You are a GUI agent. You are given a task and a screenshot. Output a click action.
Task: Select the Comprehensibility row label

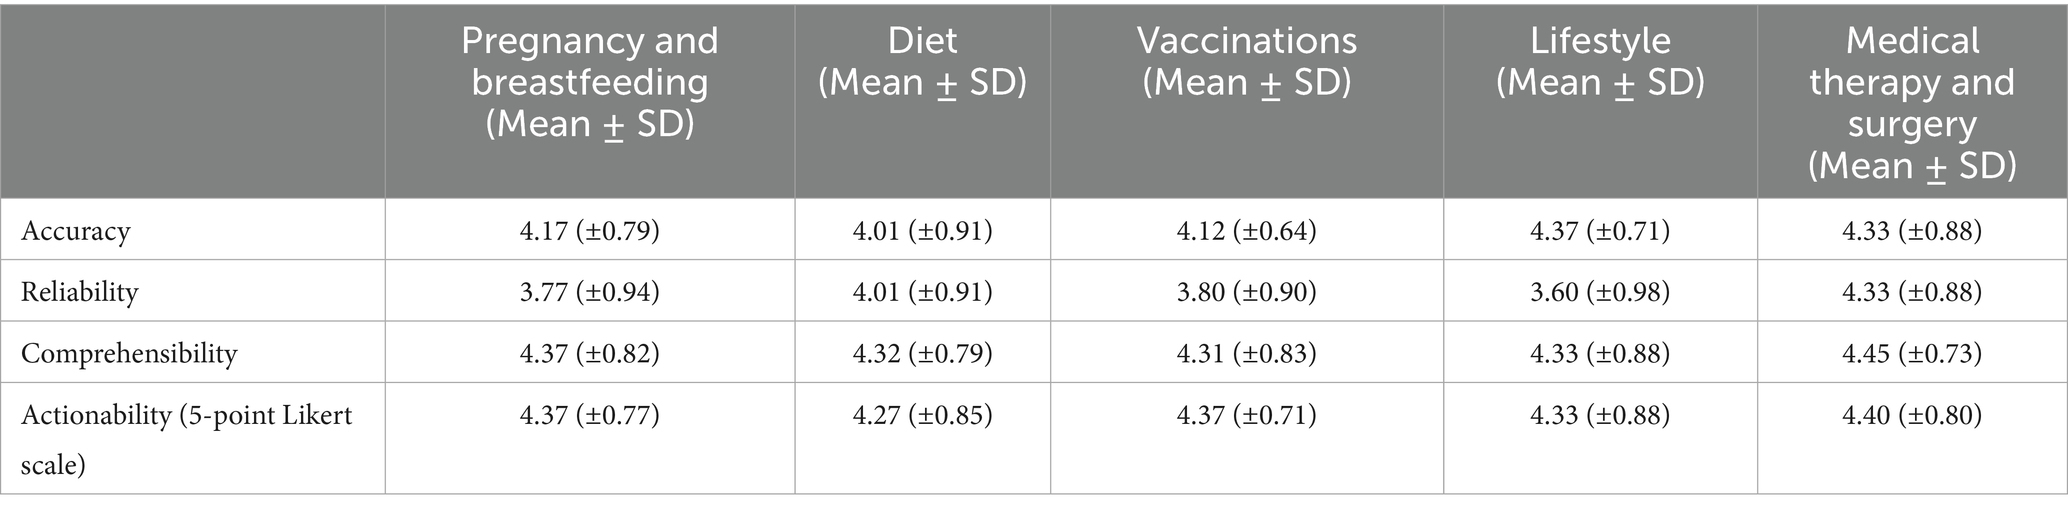click(x=129, y=353)
